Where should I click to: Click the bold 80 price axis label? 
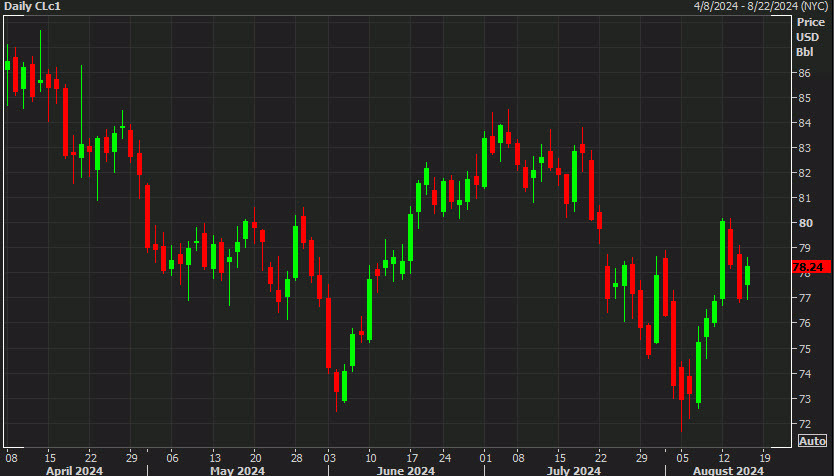805,223
